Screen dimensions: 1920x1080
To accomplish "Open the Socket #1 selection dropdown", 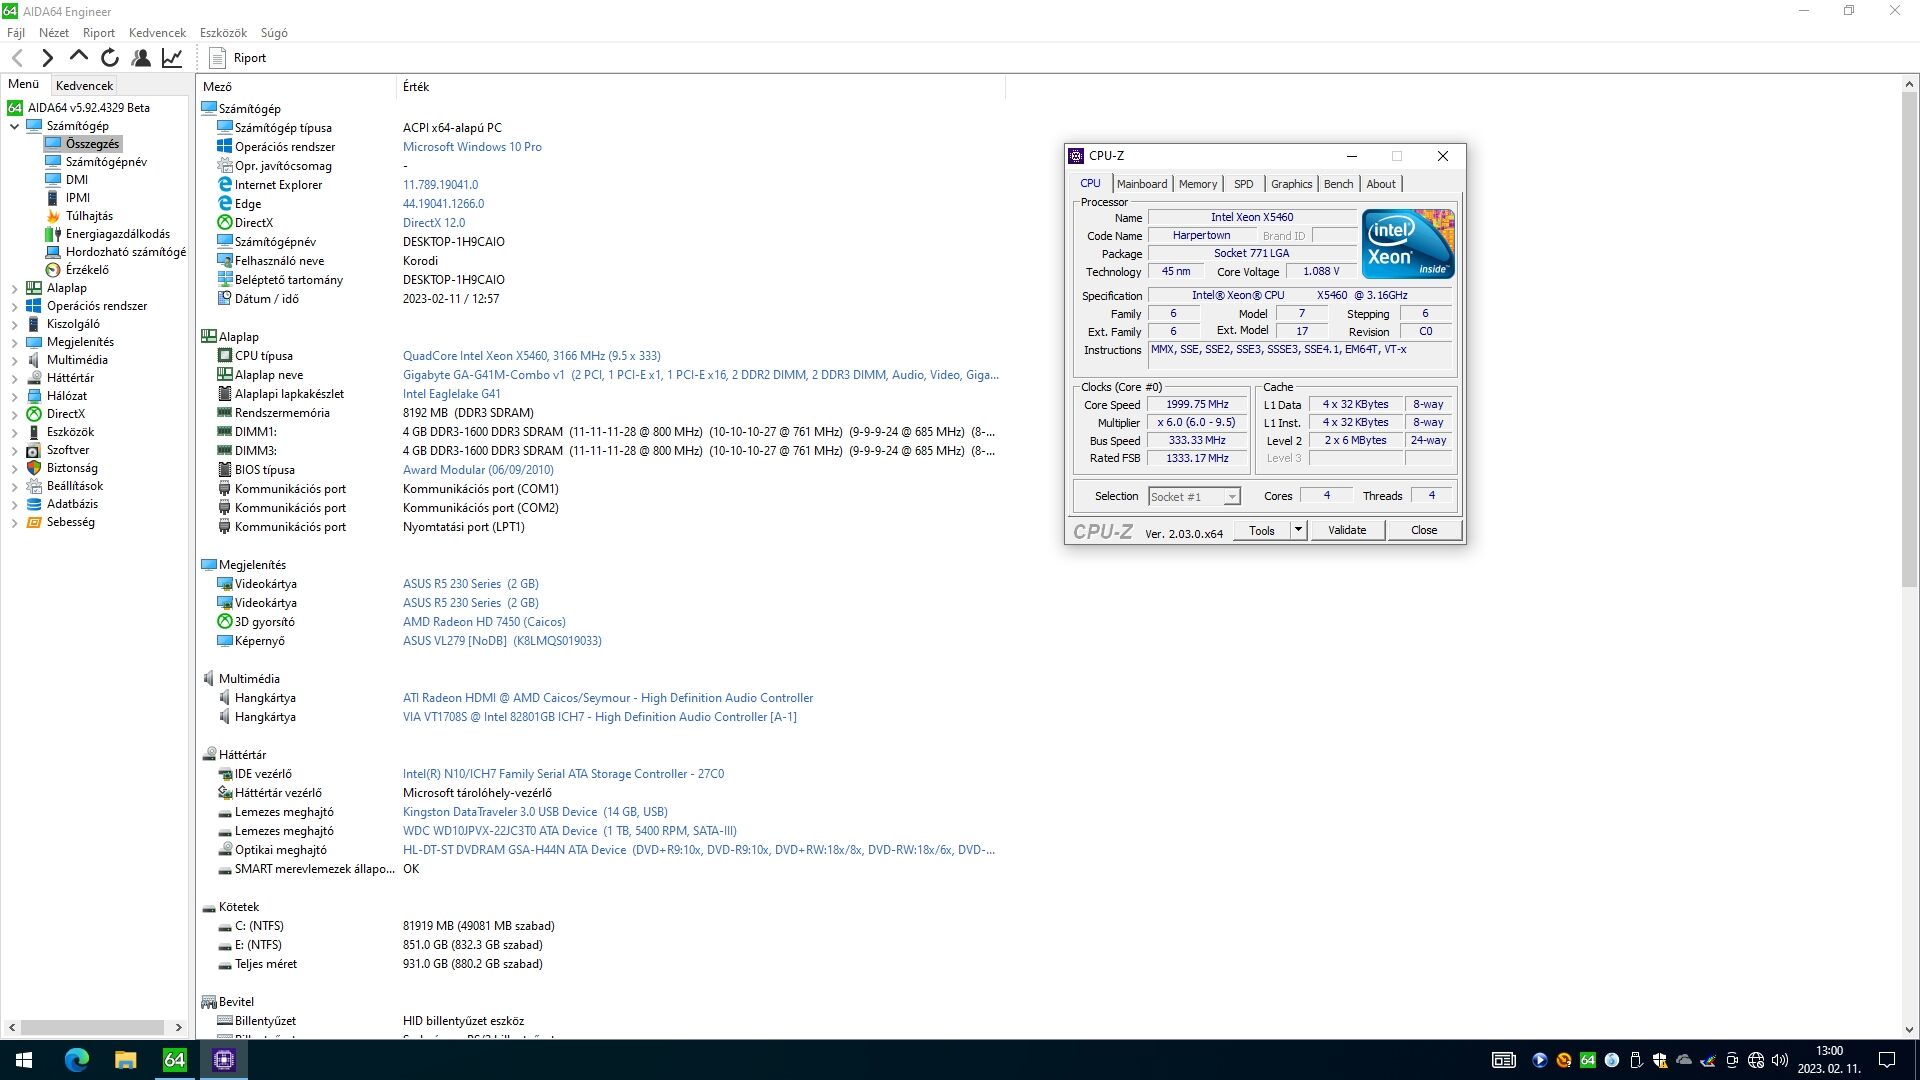I will click(x=1231, y=497).
